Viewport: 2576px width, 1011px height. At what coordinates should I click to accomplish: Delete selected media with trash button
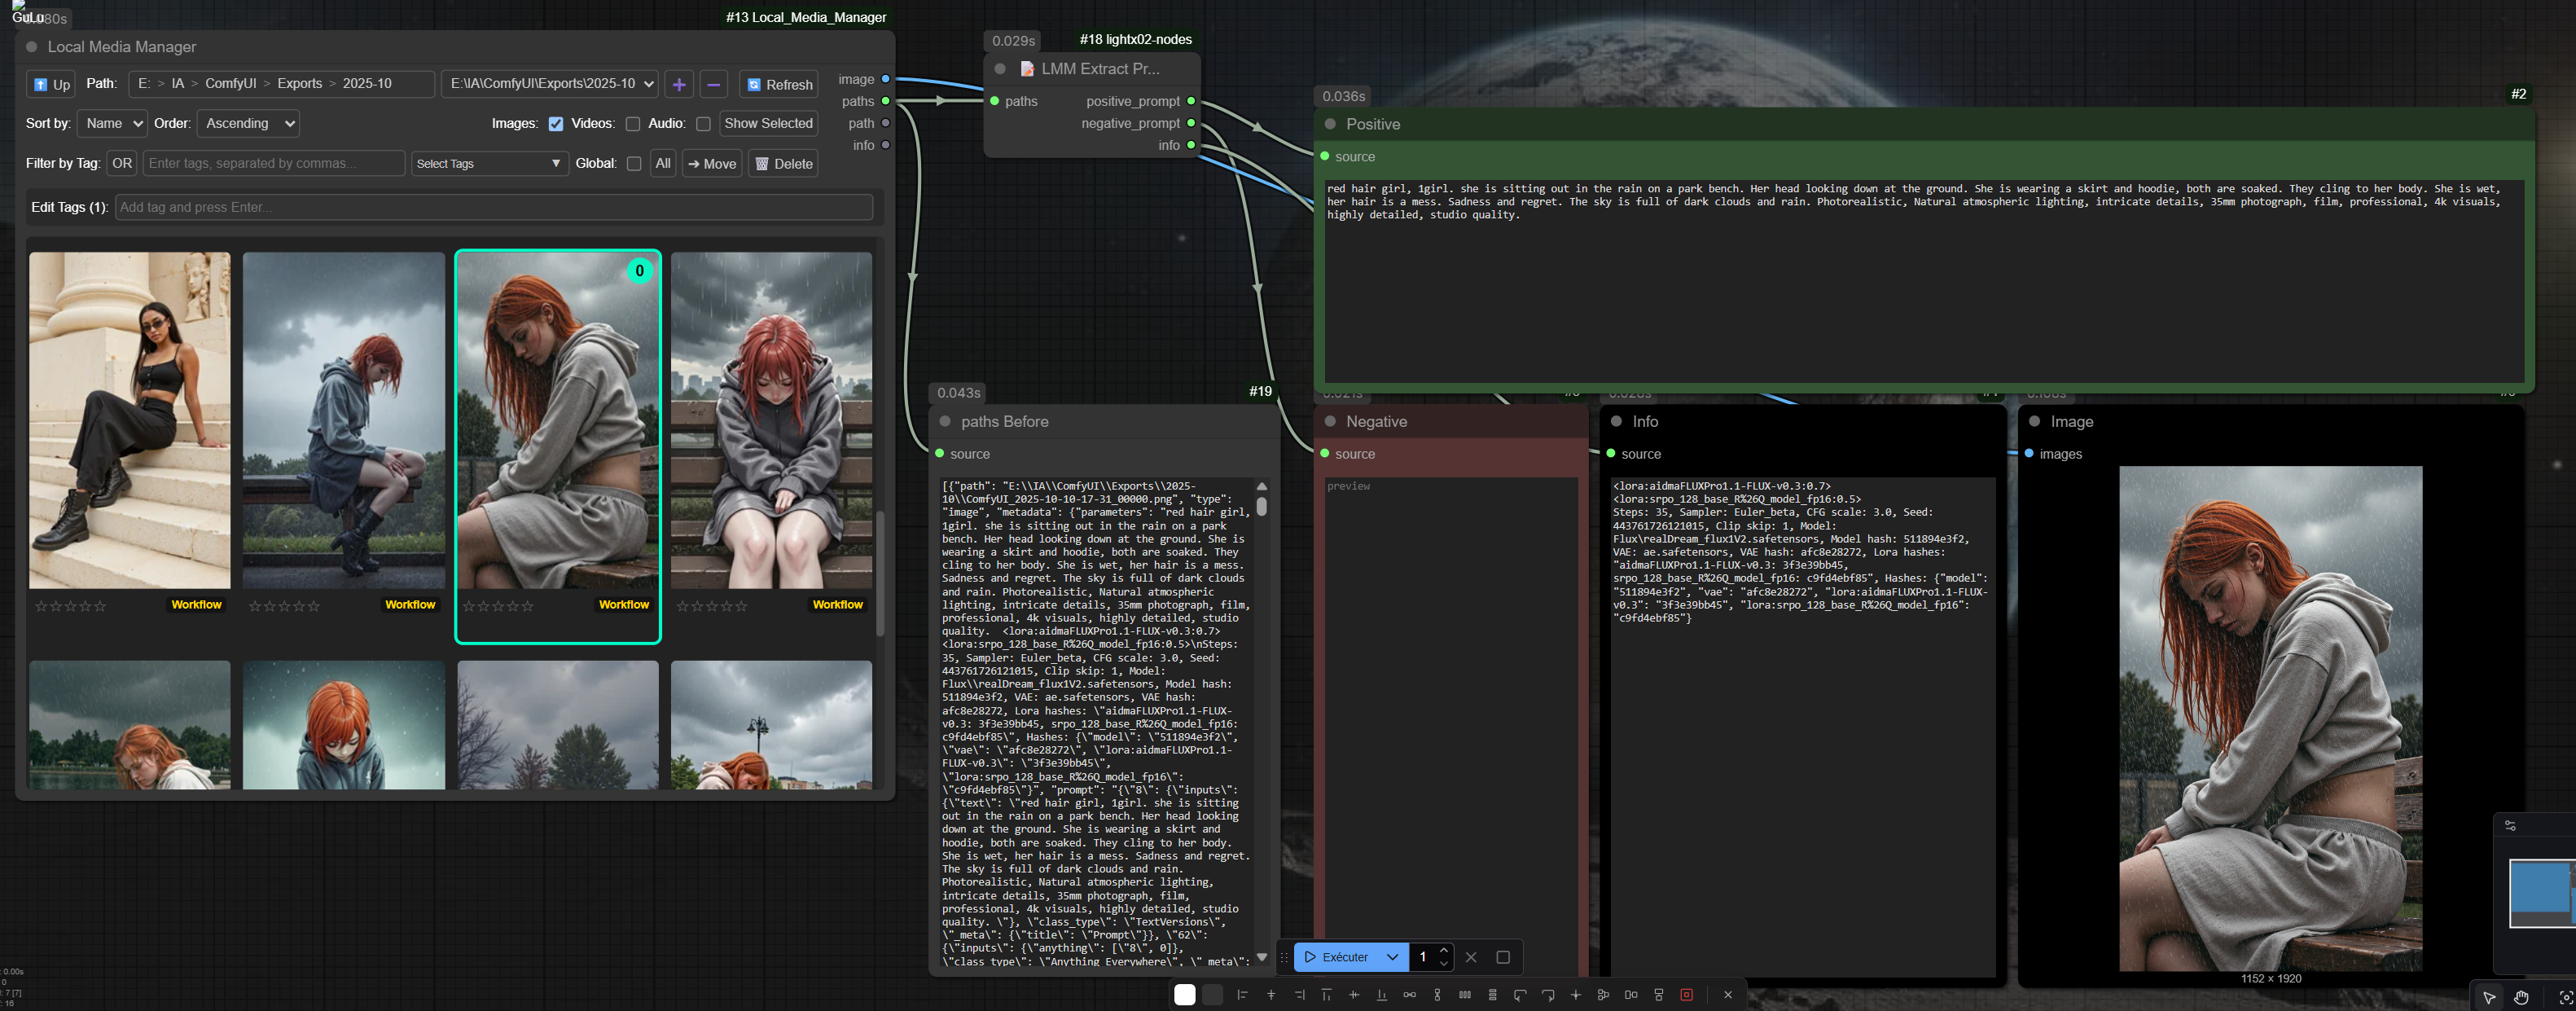click(x=783, y=164)
